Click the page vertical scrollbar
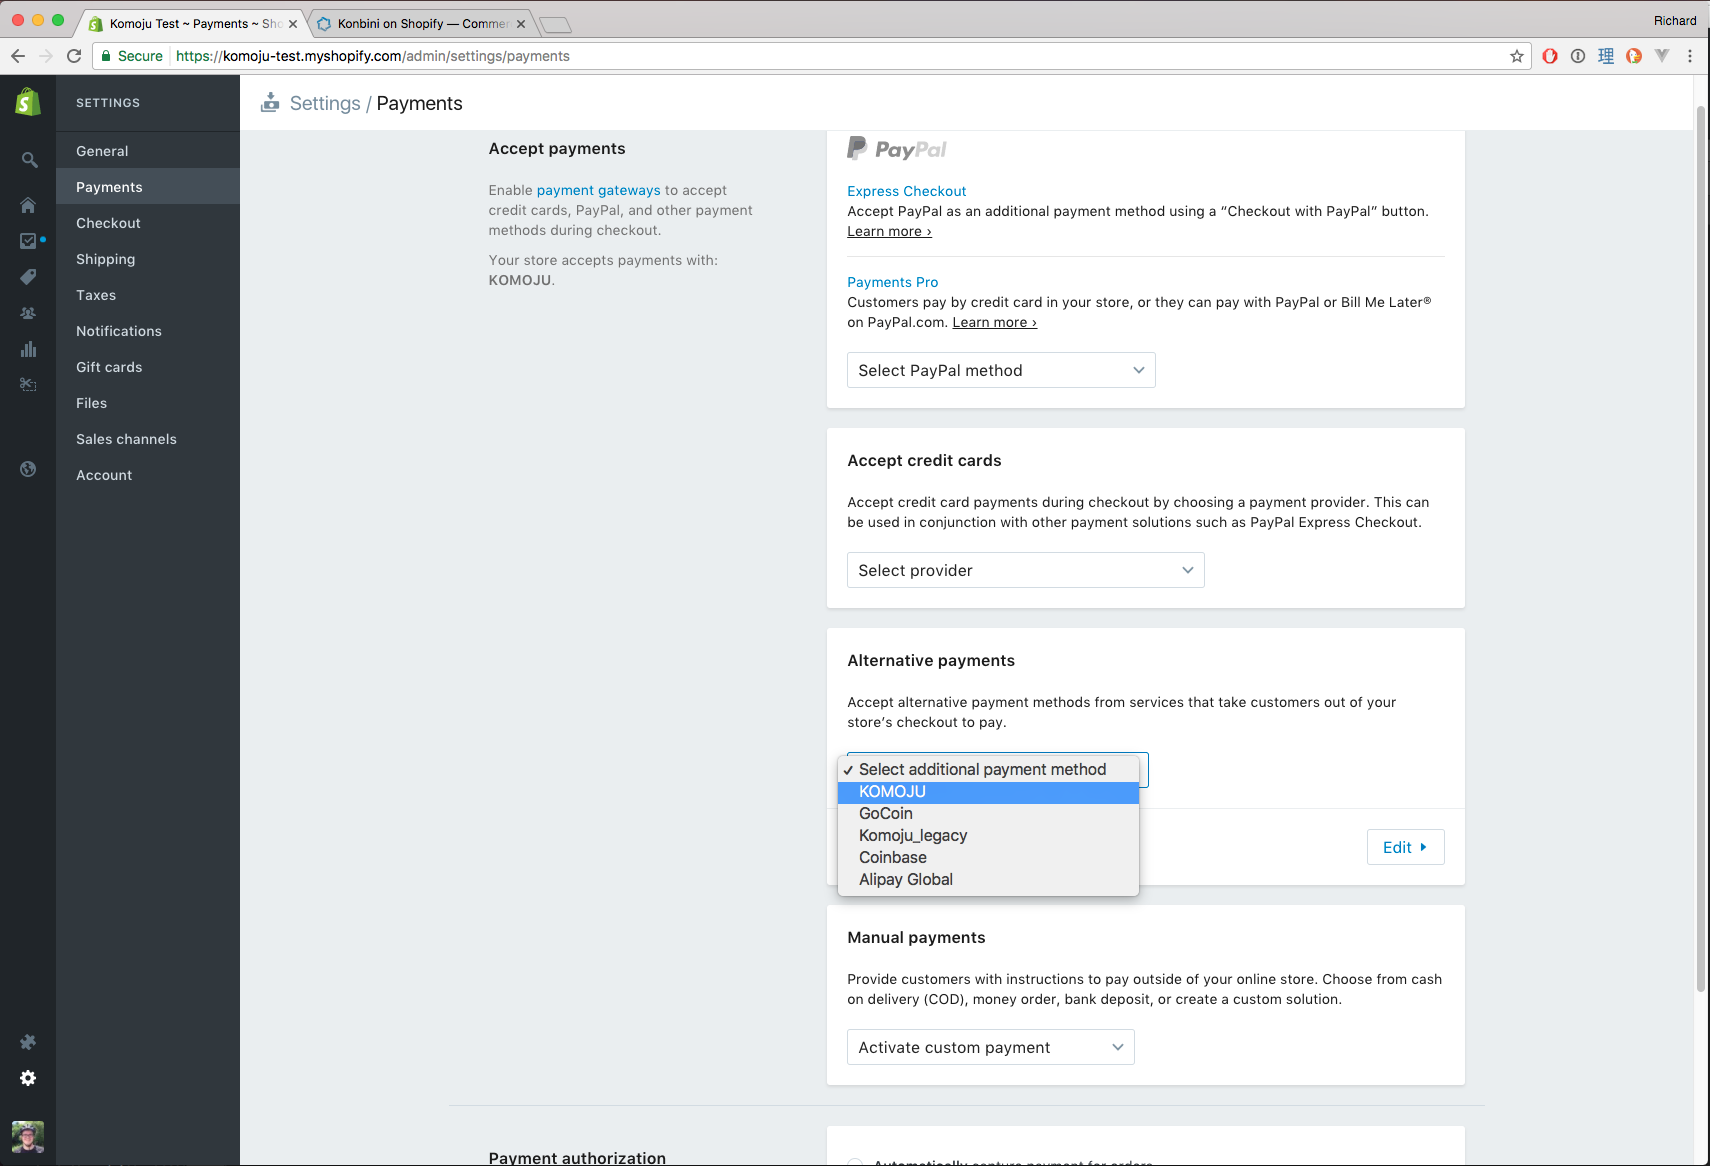1710x1166 pixels. pos(1701,548)
